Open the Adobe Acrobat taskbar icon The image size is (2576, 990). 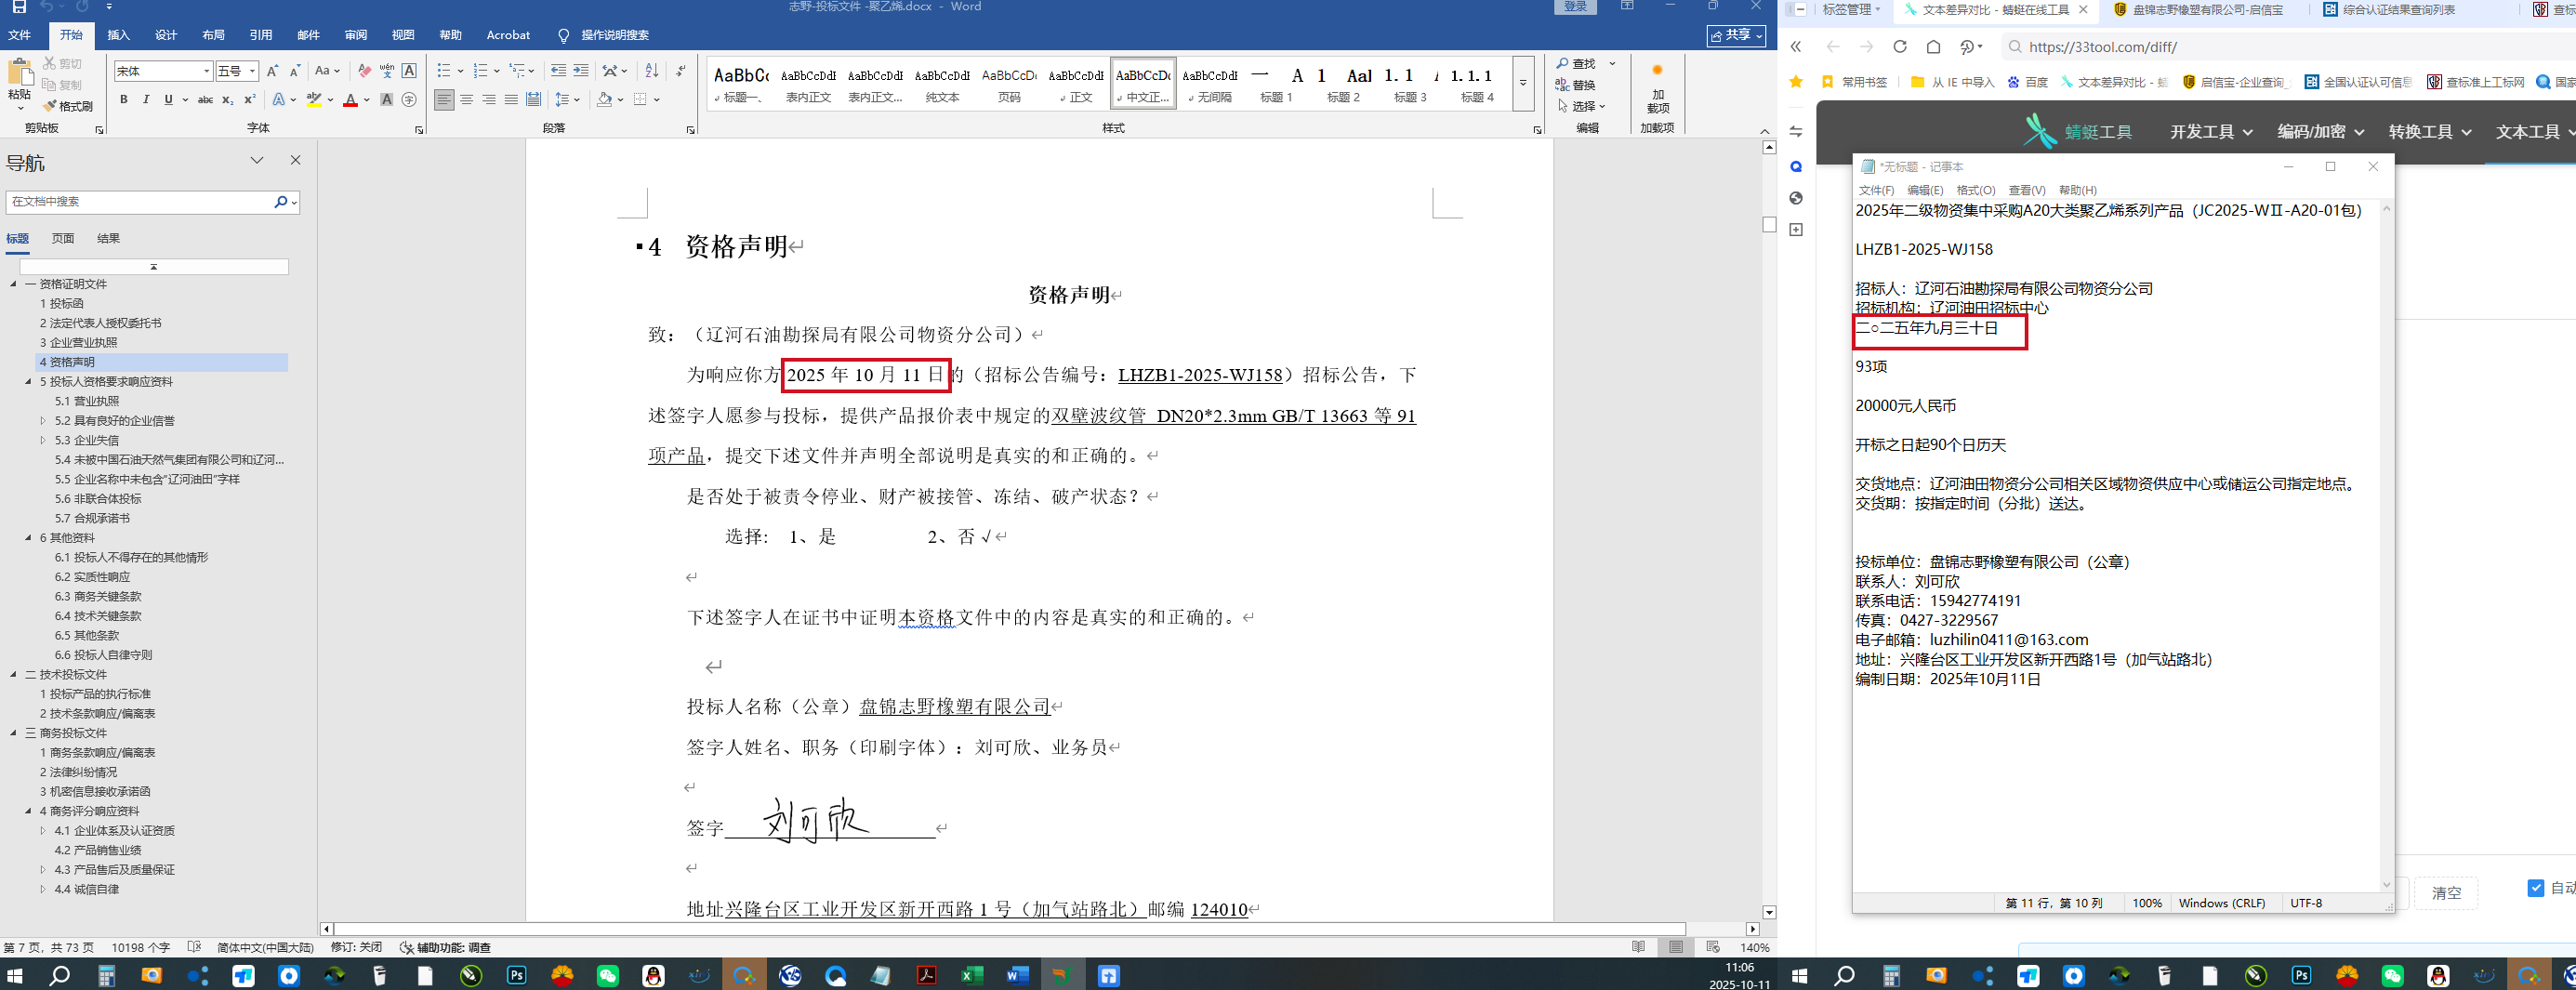tap(926, 975)
